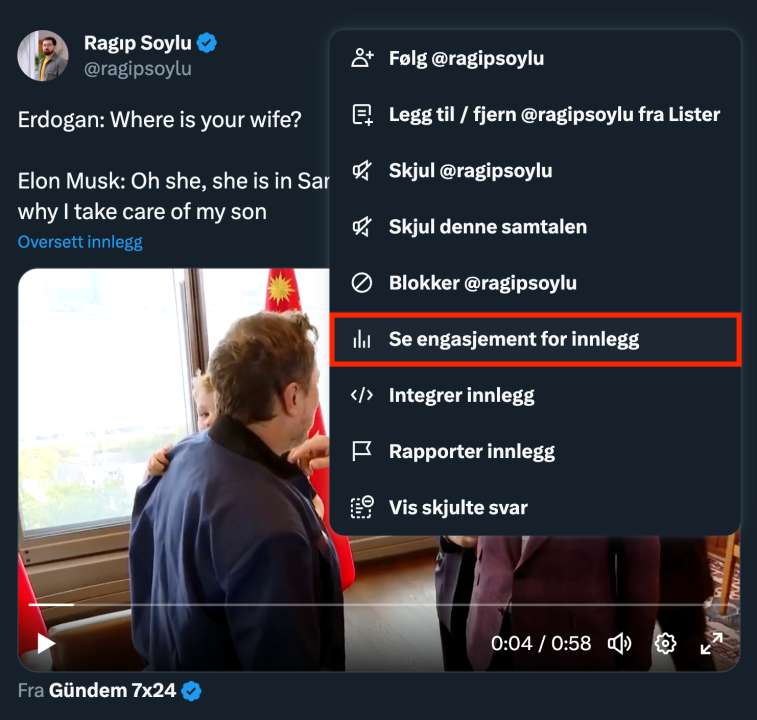Viewport: 757px width, 720px height.
Task: Click the follow-user icon next to Følg
Action: click(x=362, y=58)
